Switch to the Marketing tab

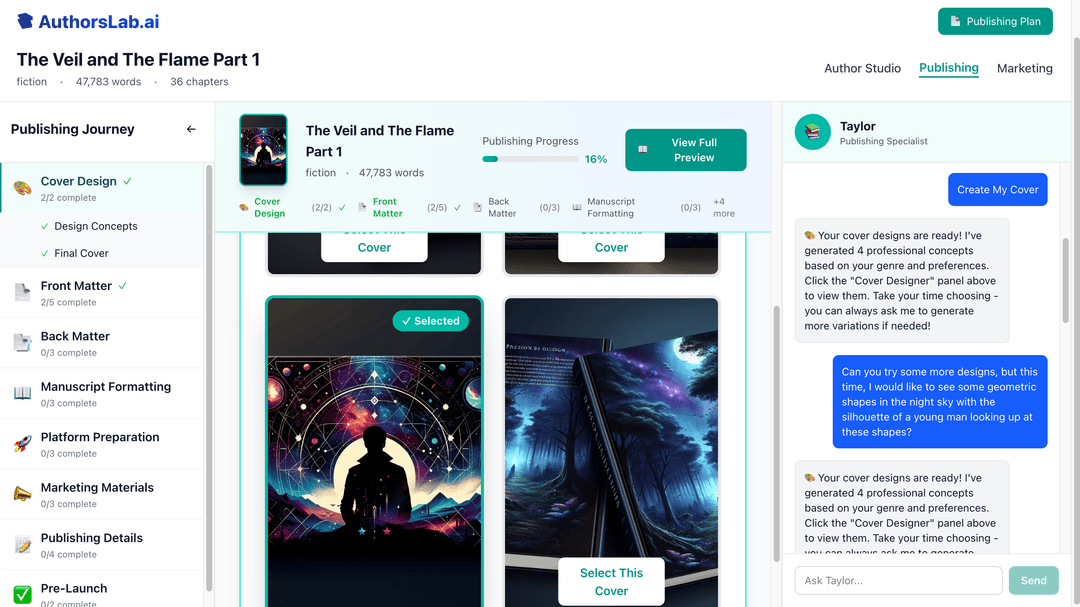pos(1024,68)
